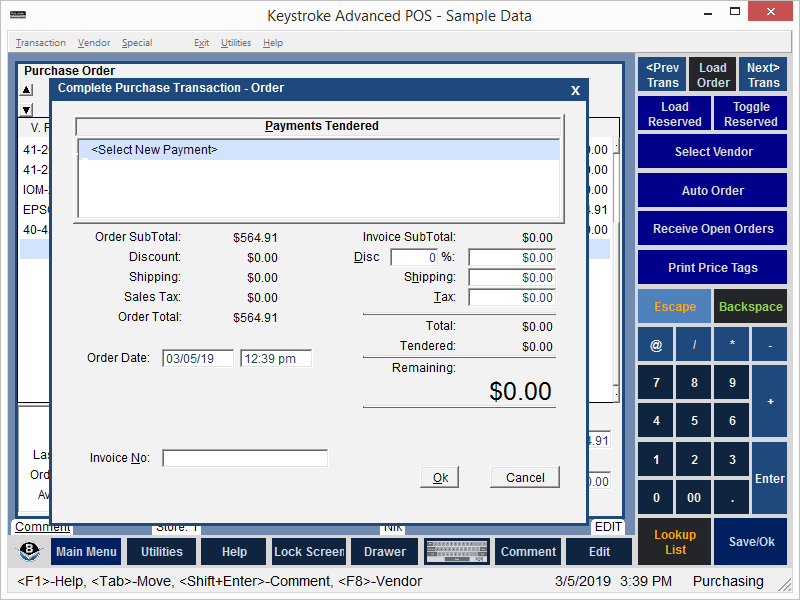Click the Ok button in dialog
800x600 pixels.
[x=440, y=478]
